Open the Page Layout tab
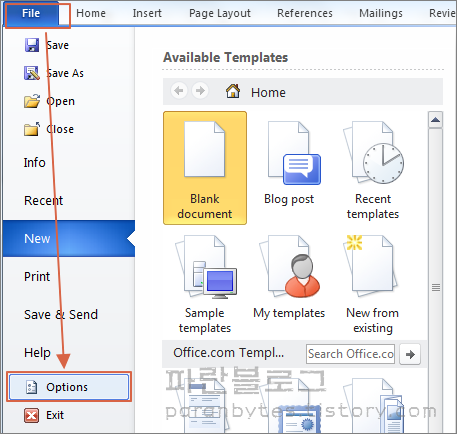Viewport: 457px width, 434px height. (x=220, y=13)
